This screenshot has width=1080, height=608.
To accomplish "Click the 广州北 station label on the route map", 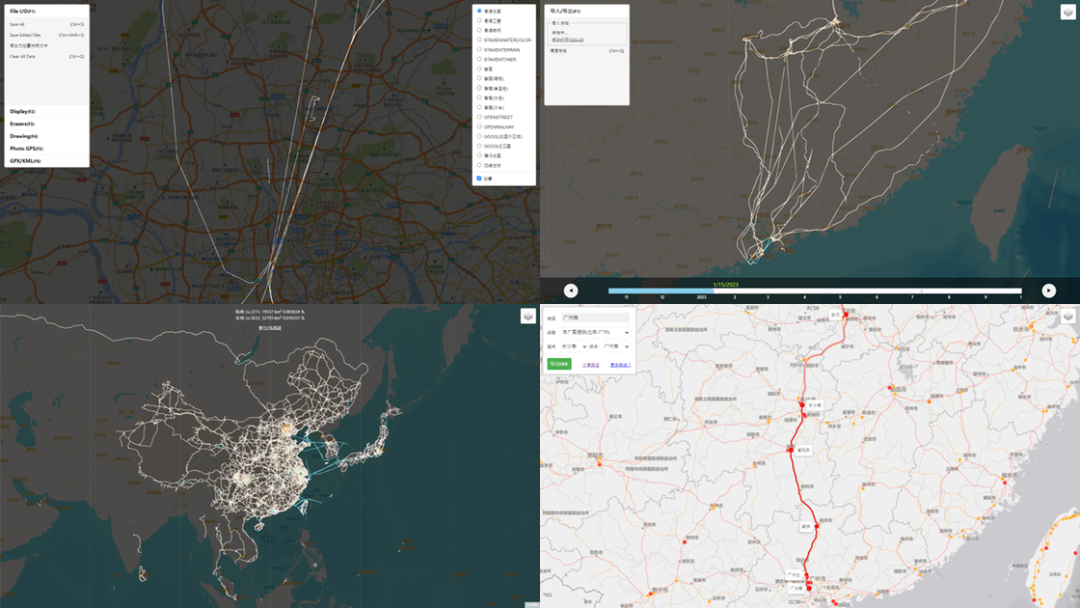I will [793, 575].
